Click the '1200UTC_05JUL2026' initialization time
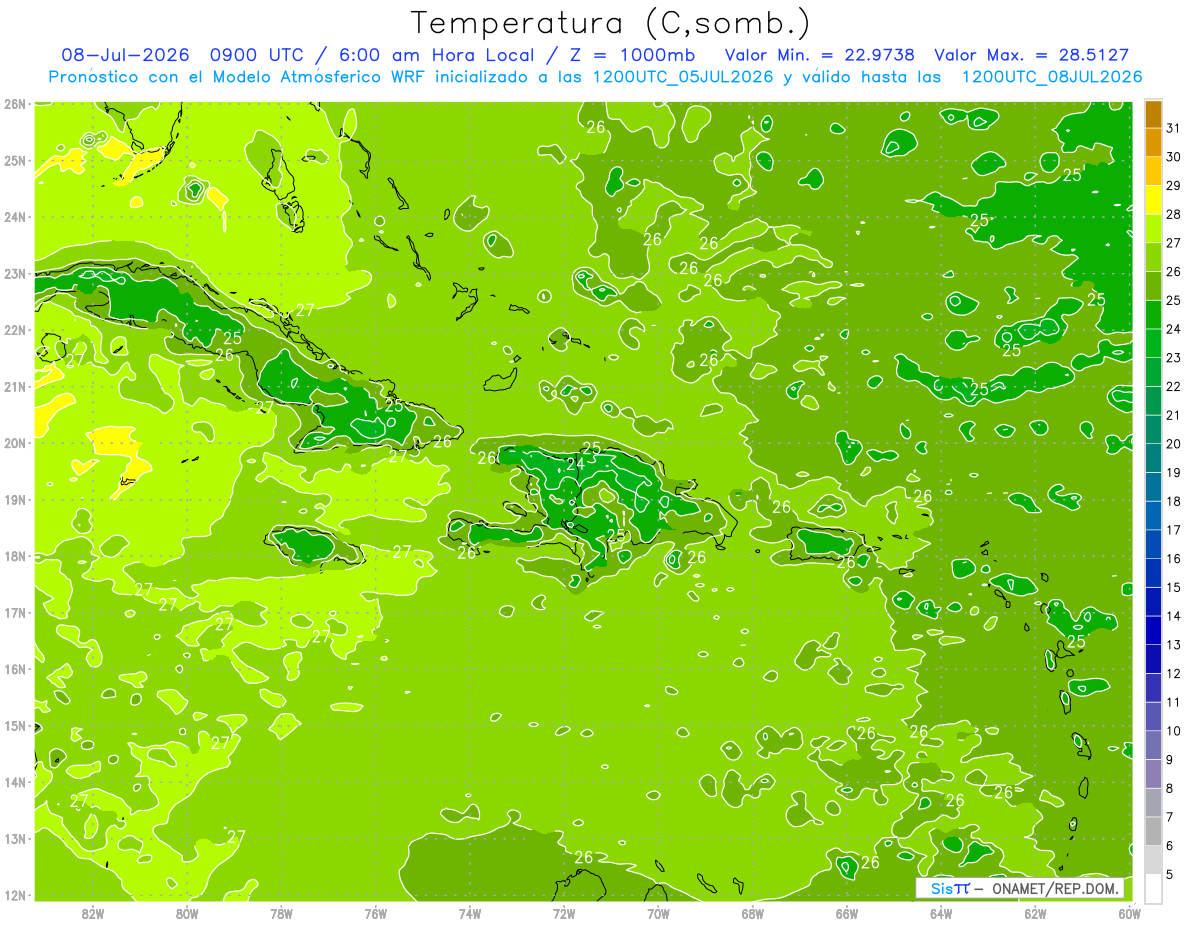 tap(682, 77)
